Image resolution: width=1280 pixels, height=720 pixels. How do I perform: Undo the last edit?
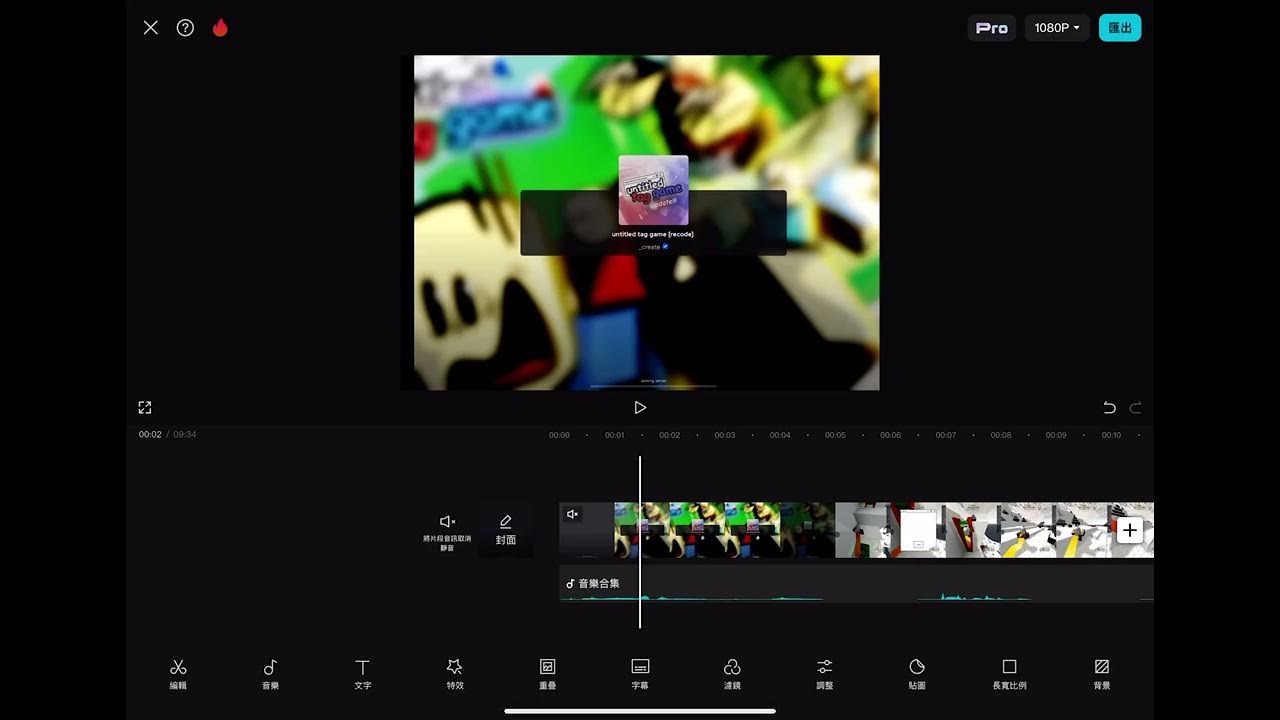pyautogui.click(x=1109, y=407)
